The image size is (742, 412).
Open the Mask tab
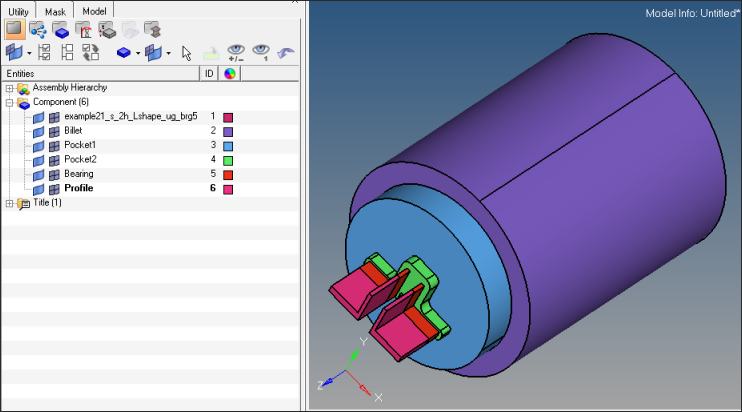pos(56,8)
